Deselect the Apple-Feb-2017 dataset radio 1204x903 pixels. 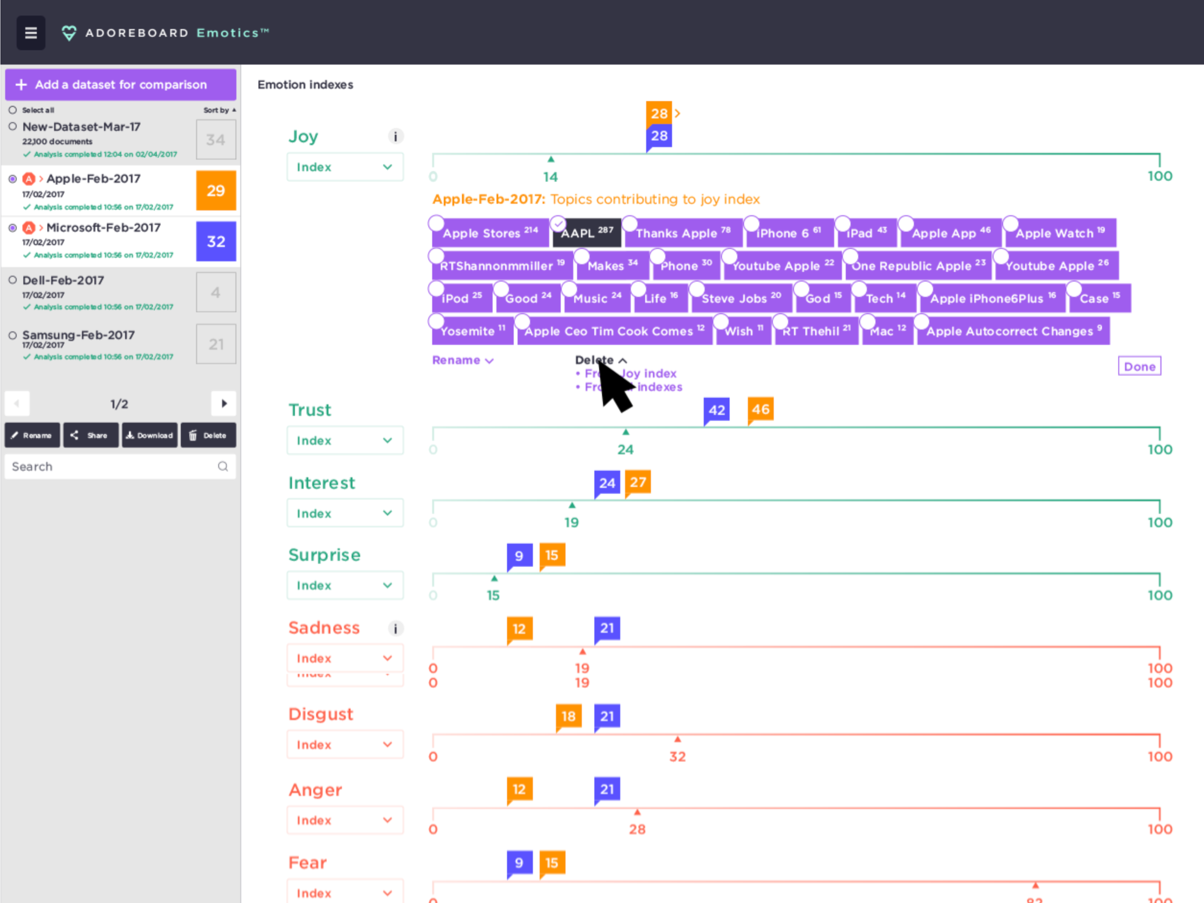coord(13,179)
